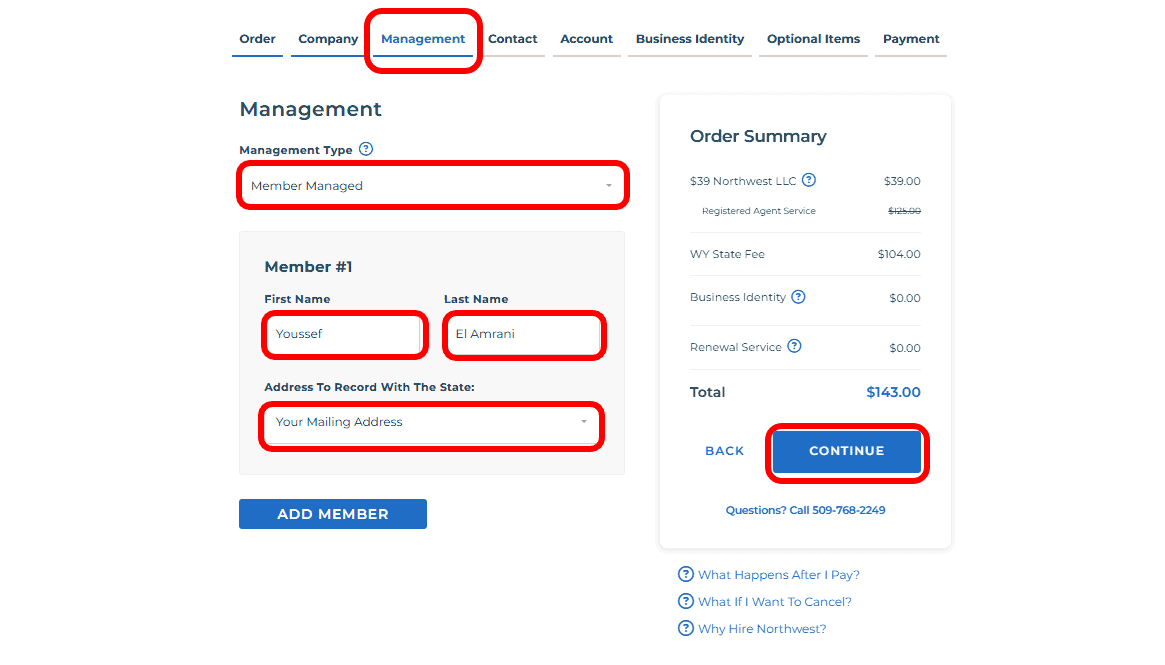Select the Management tab
The height and width of the screenshot is (665, 1165).
point(423,39)
